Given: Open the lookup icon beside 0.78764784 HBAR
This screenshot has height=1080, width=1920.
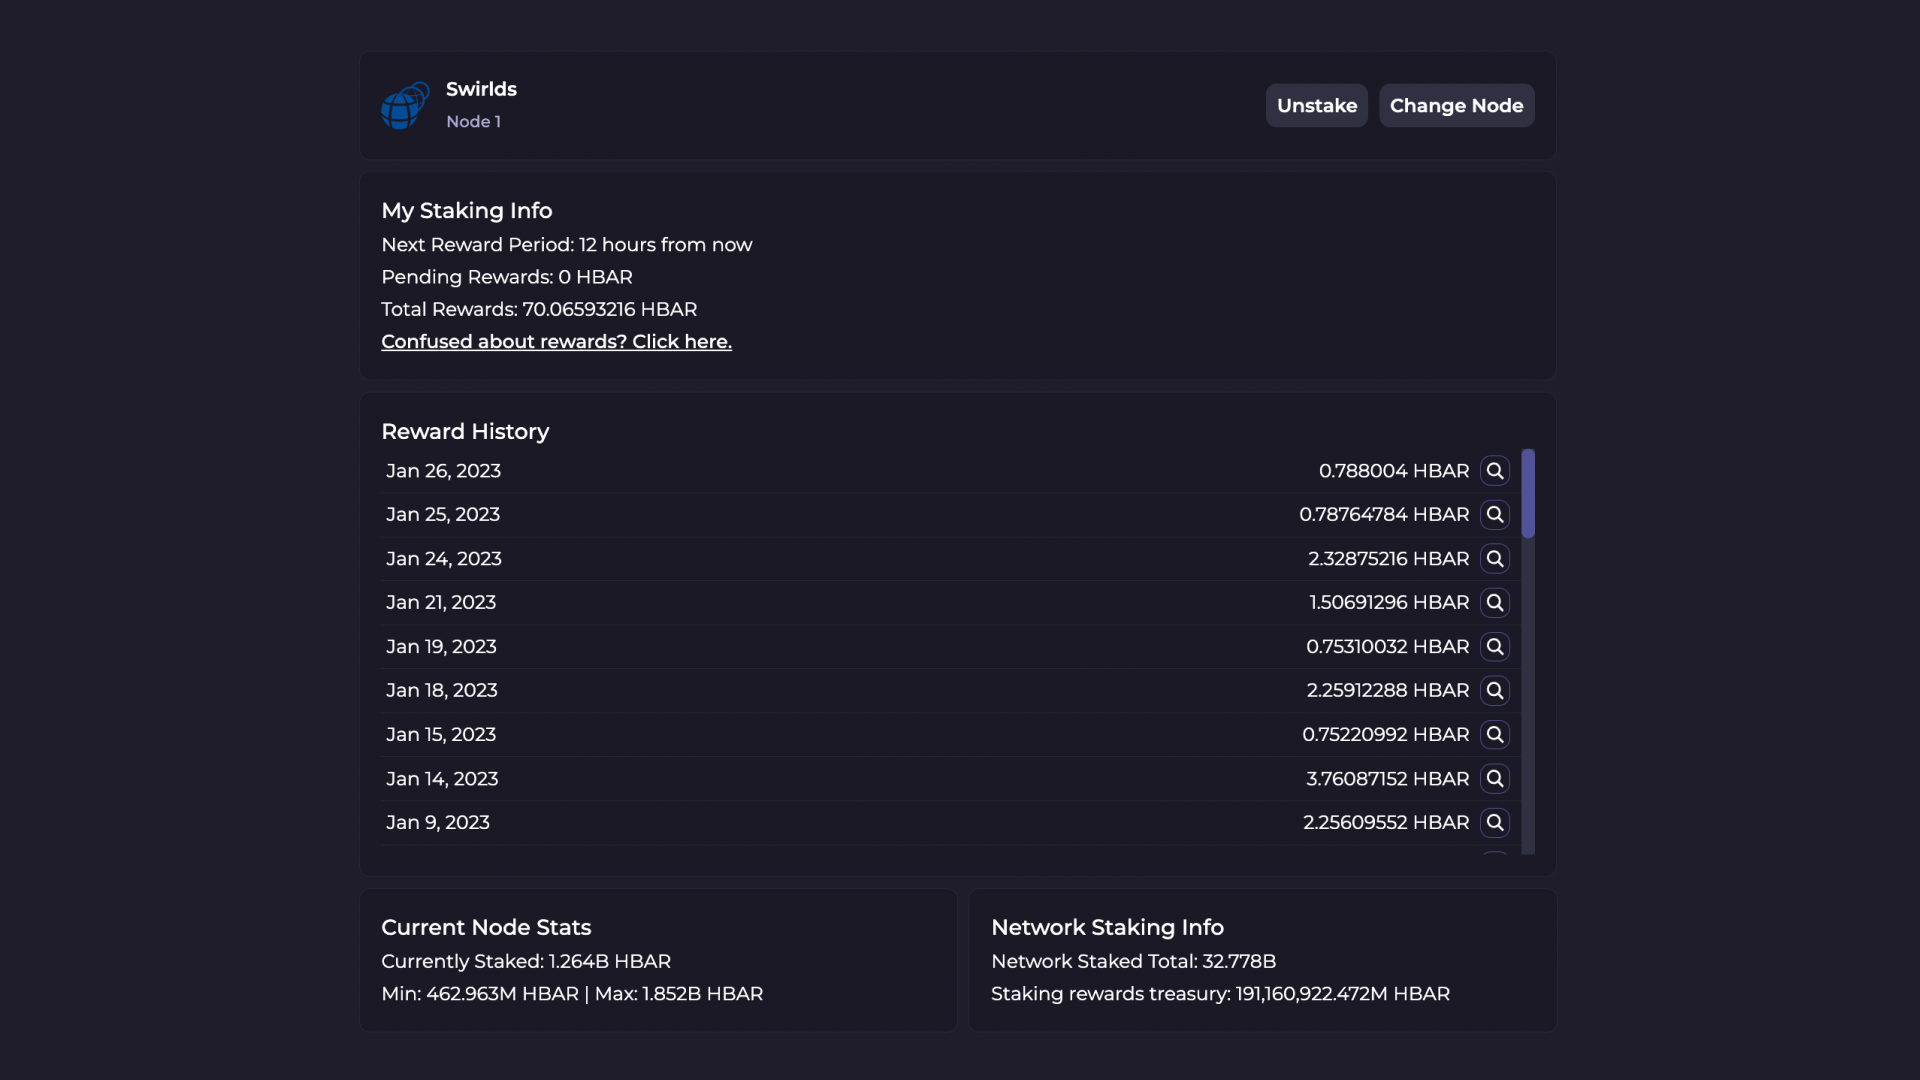Looking at the screenshot, I should (x=1494, y=515).
